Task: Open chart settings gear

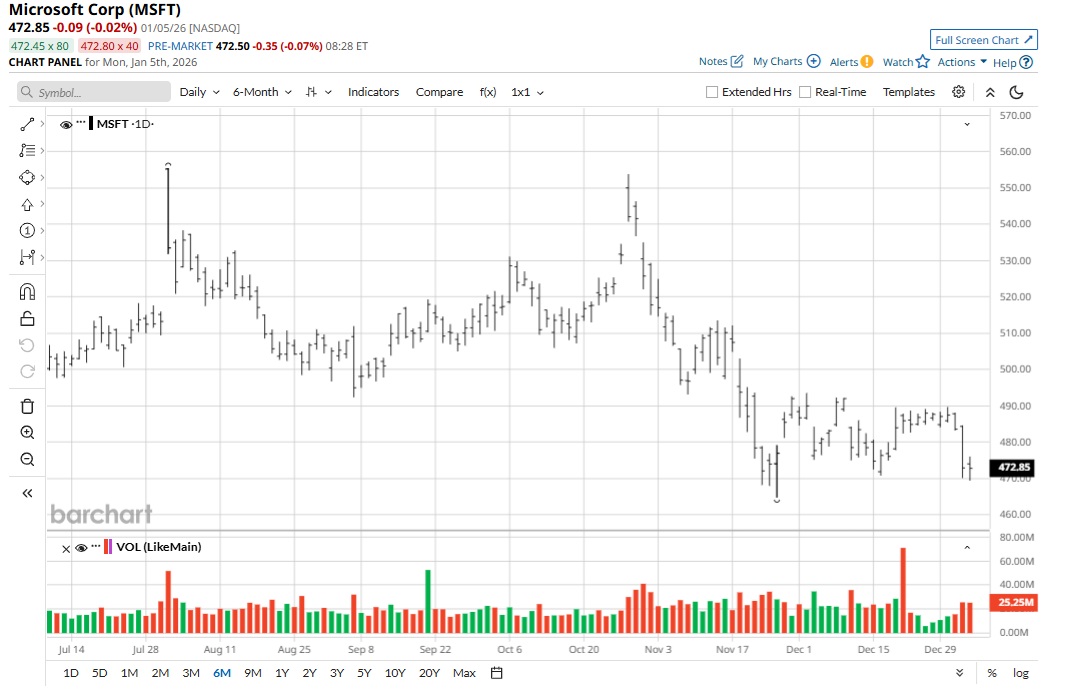Action: point(959,92)
